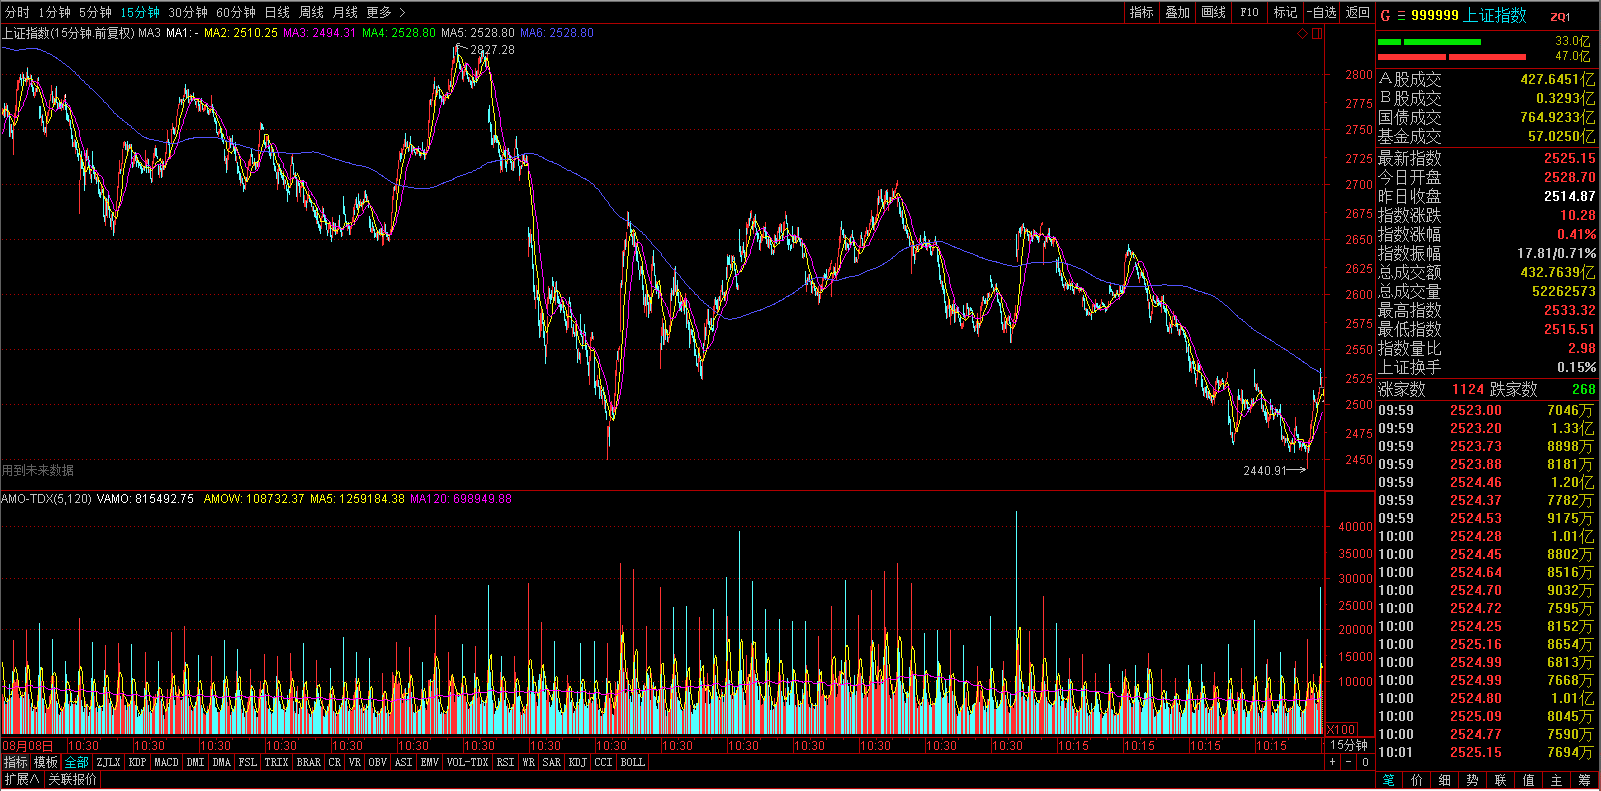Select the 60分钟 period
Viewport: 1601px width, 791px height.
236,12
